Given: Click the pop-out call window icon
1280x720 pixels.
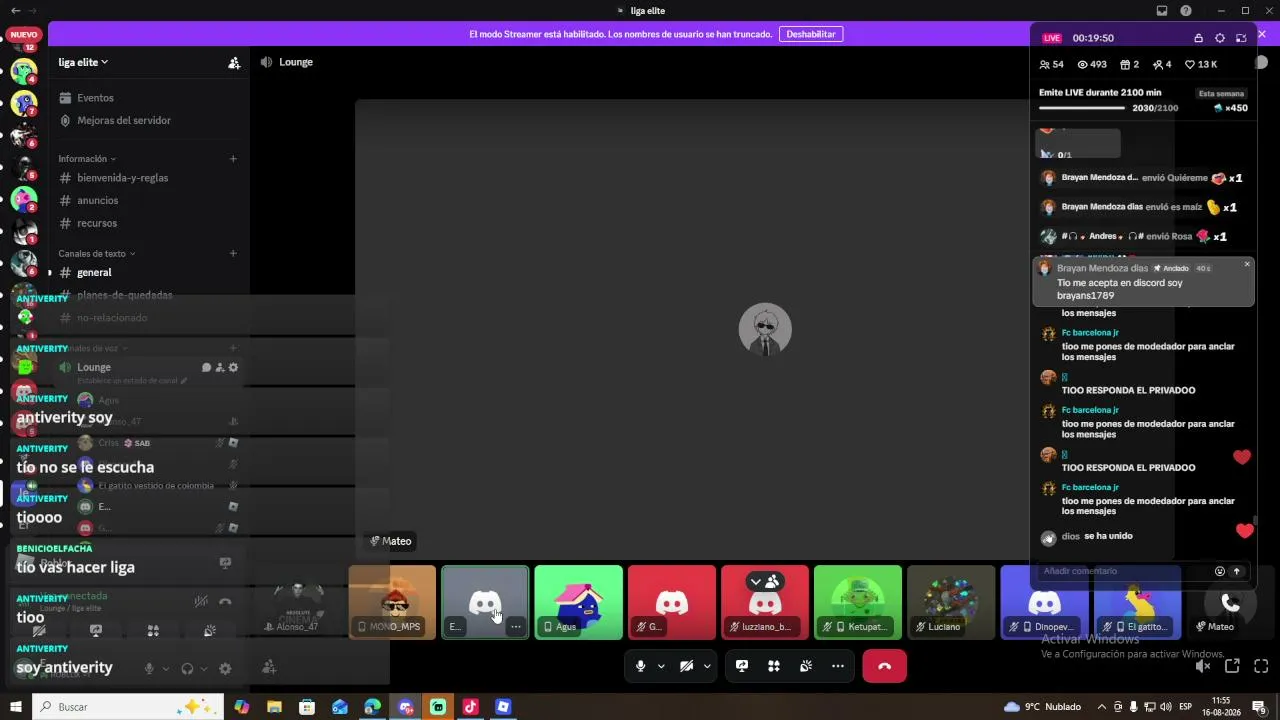Looking at the screenshot, I should point(1232,666).
